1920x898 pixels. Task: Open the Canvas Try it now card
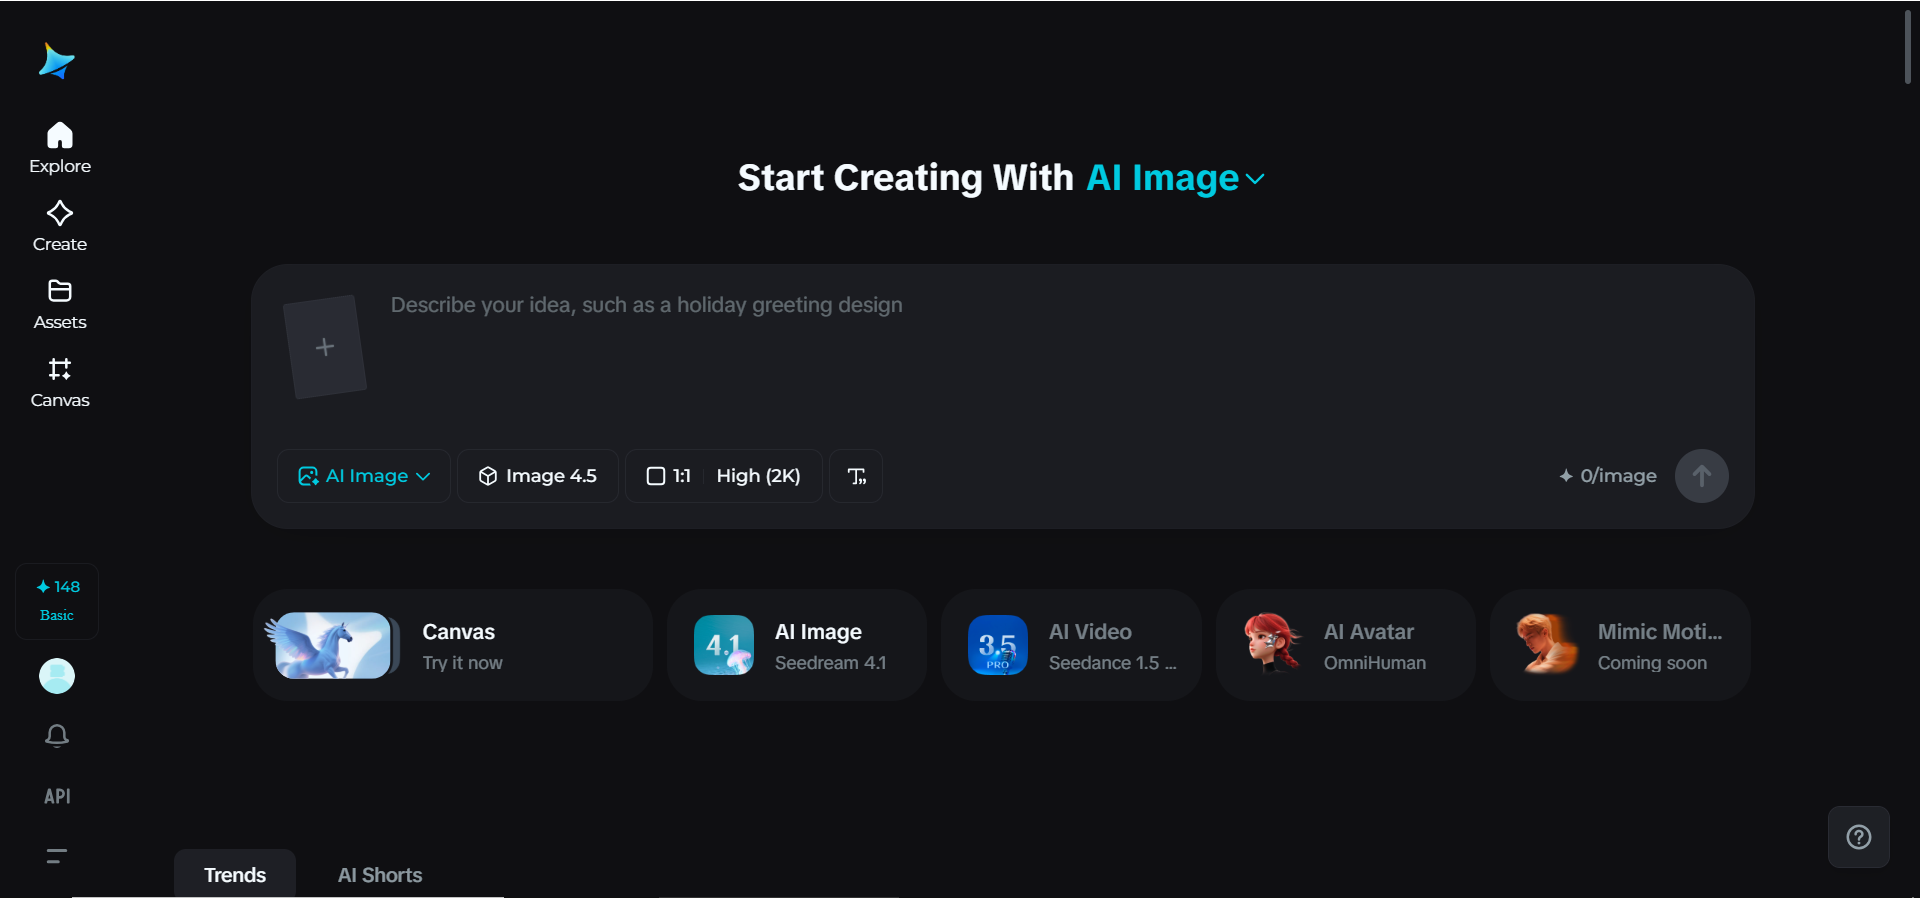[x=453, y=645]
